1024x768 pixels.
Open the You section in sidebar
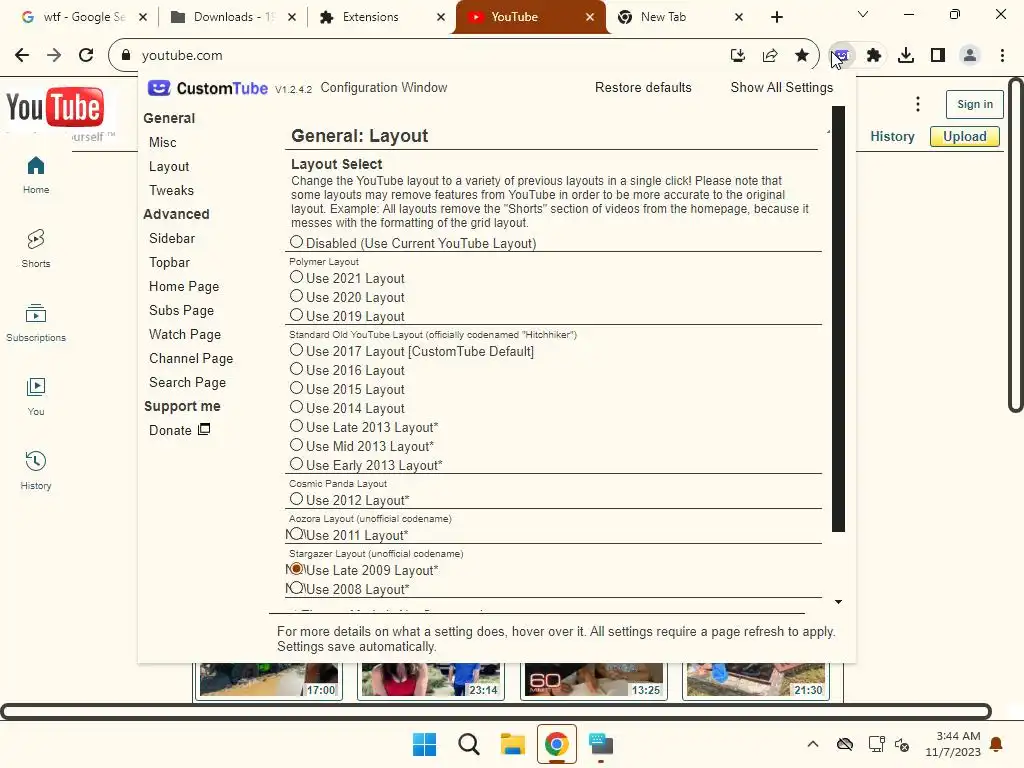coord(36,396)
